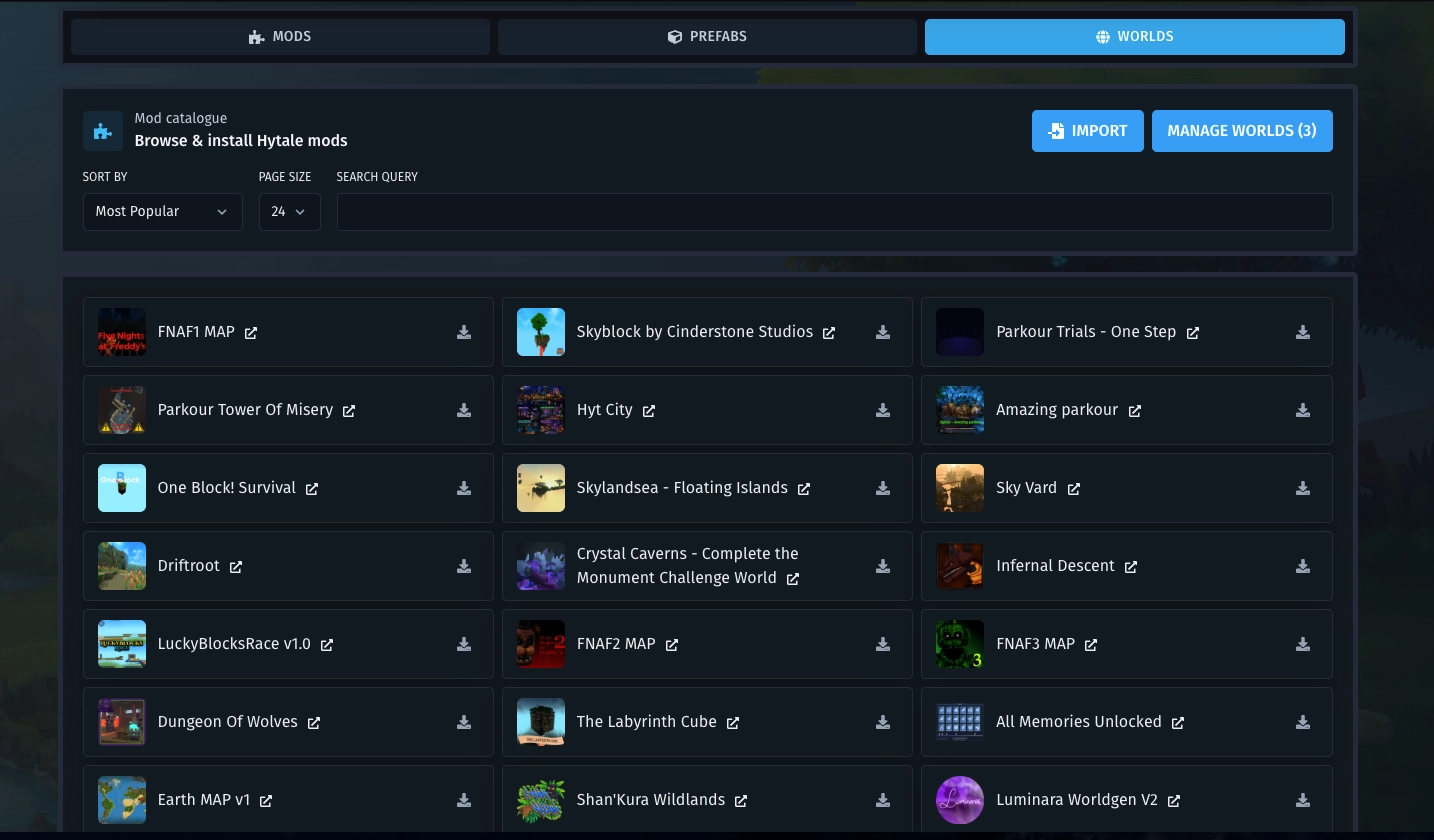Viewport: 1434px width, 840px height.
Task: Open Hyt City external link icon
Action: [649, 411]
